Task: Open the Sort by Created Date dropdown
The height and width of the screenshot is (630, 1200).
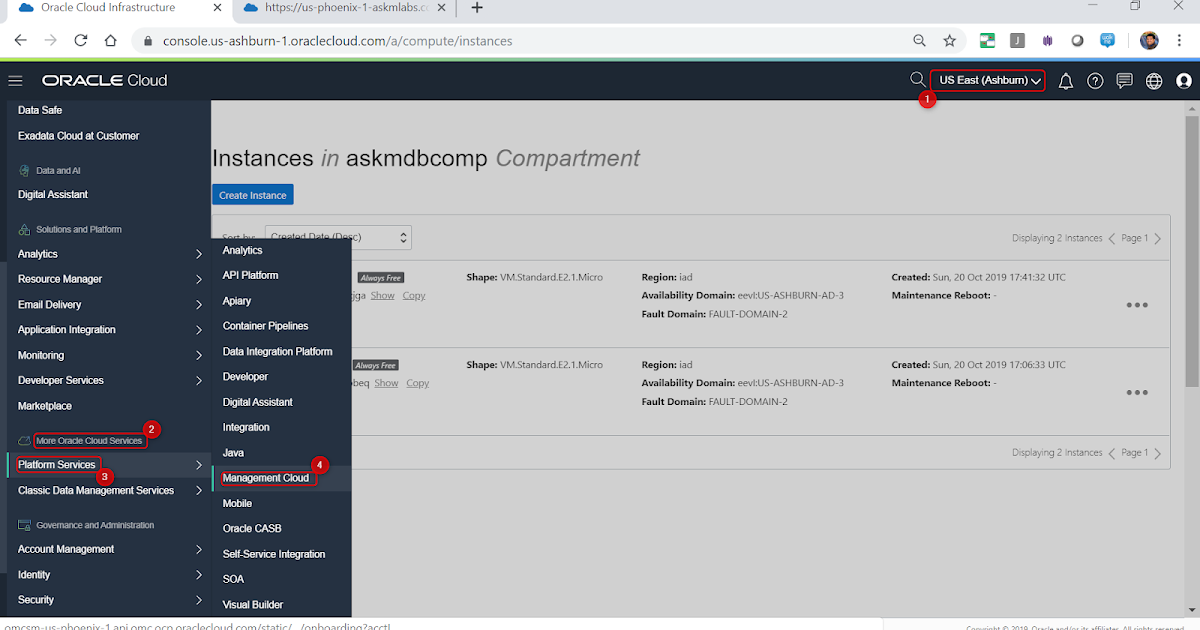Action: point(337,237)
